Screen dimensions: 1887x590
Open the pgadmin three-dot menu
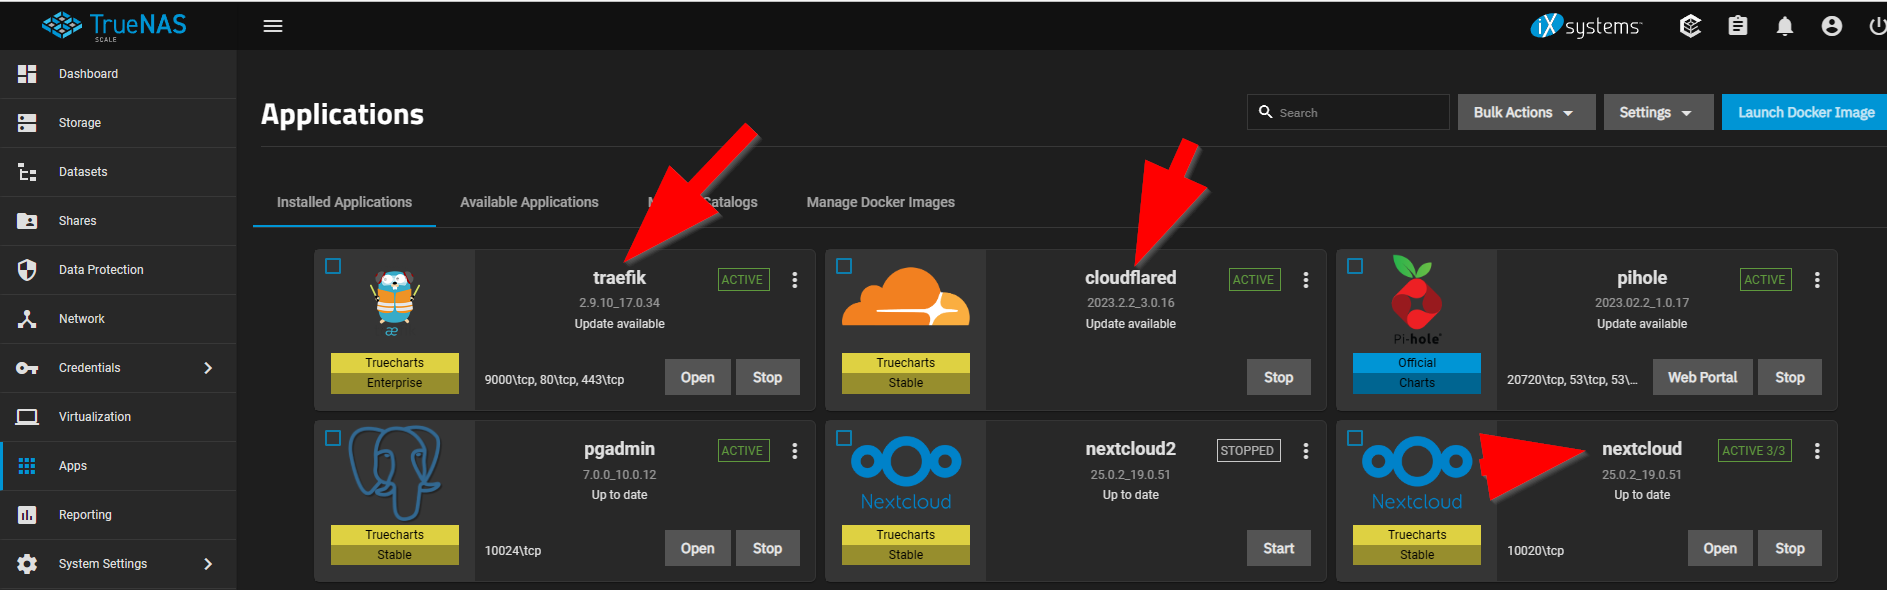coord(795,451)
